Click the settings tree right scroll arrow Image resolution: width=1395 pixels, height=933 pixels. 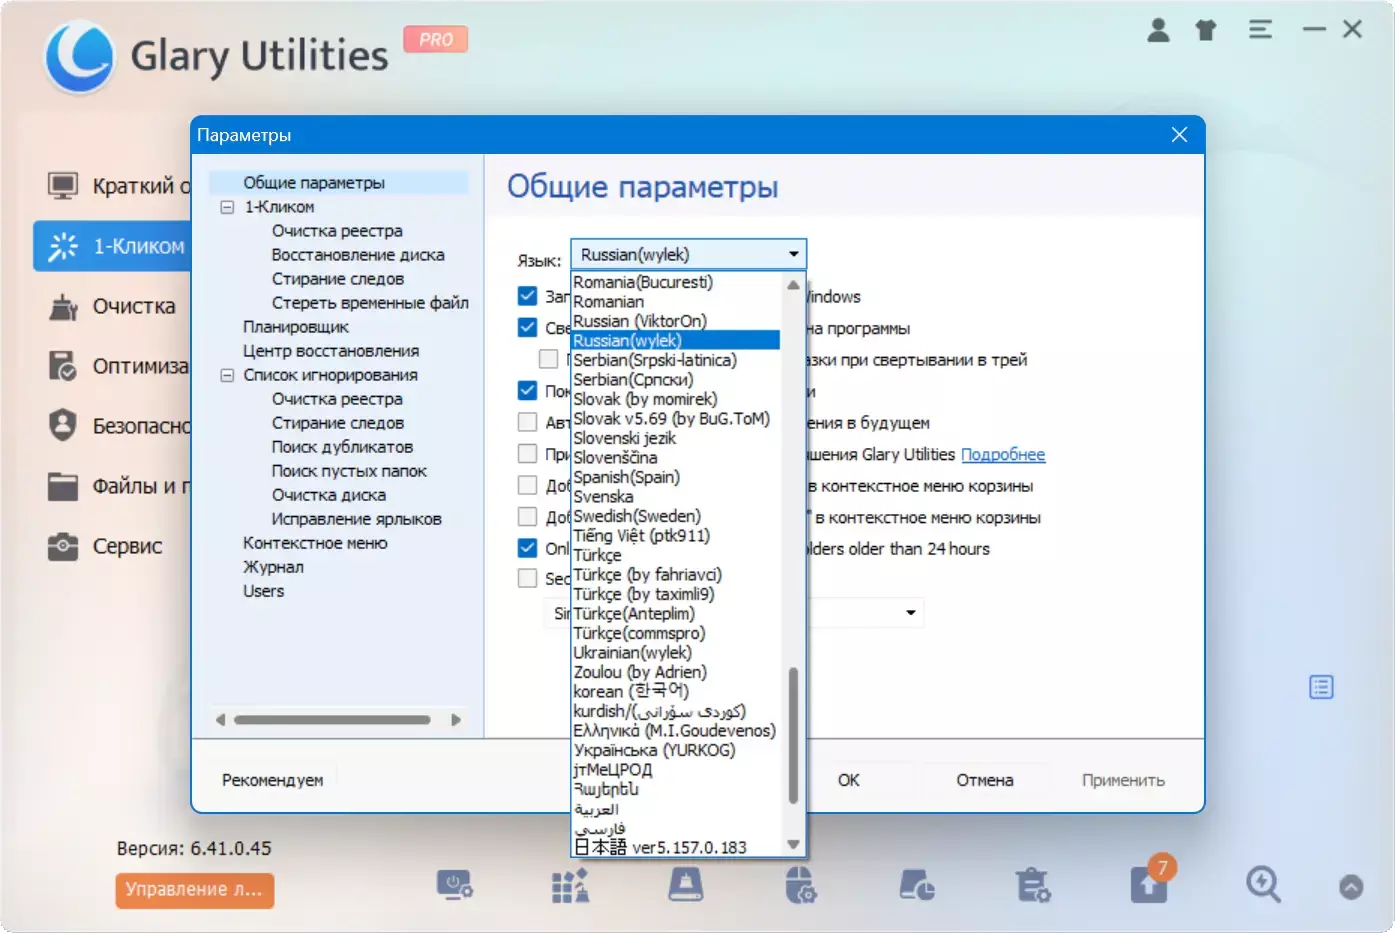click(x=456, y=719)
